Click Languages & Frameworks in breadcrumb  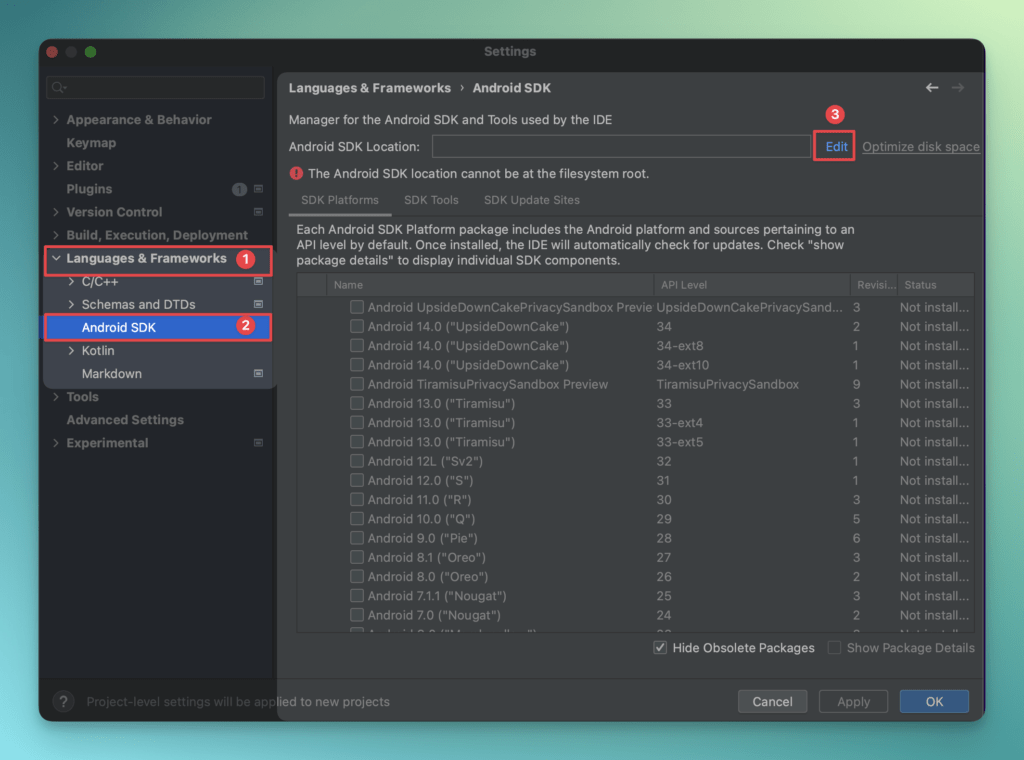click(370, 87)
